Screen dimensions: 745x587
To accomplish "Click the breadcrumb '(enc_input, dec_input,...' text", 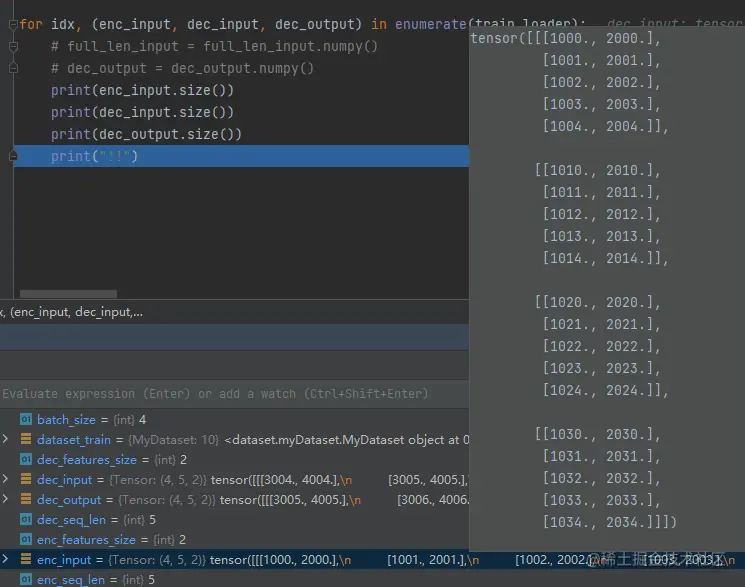I will tap(76, 312).
